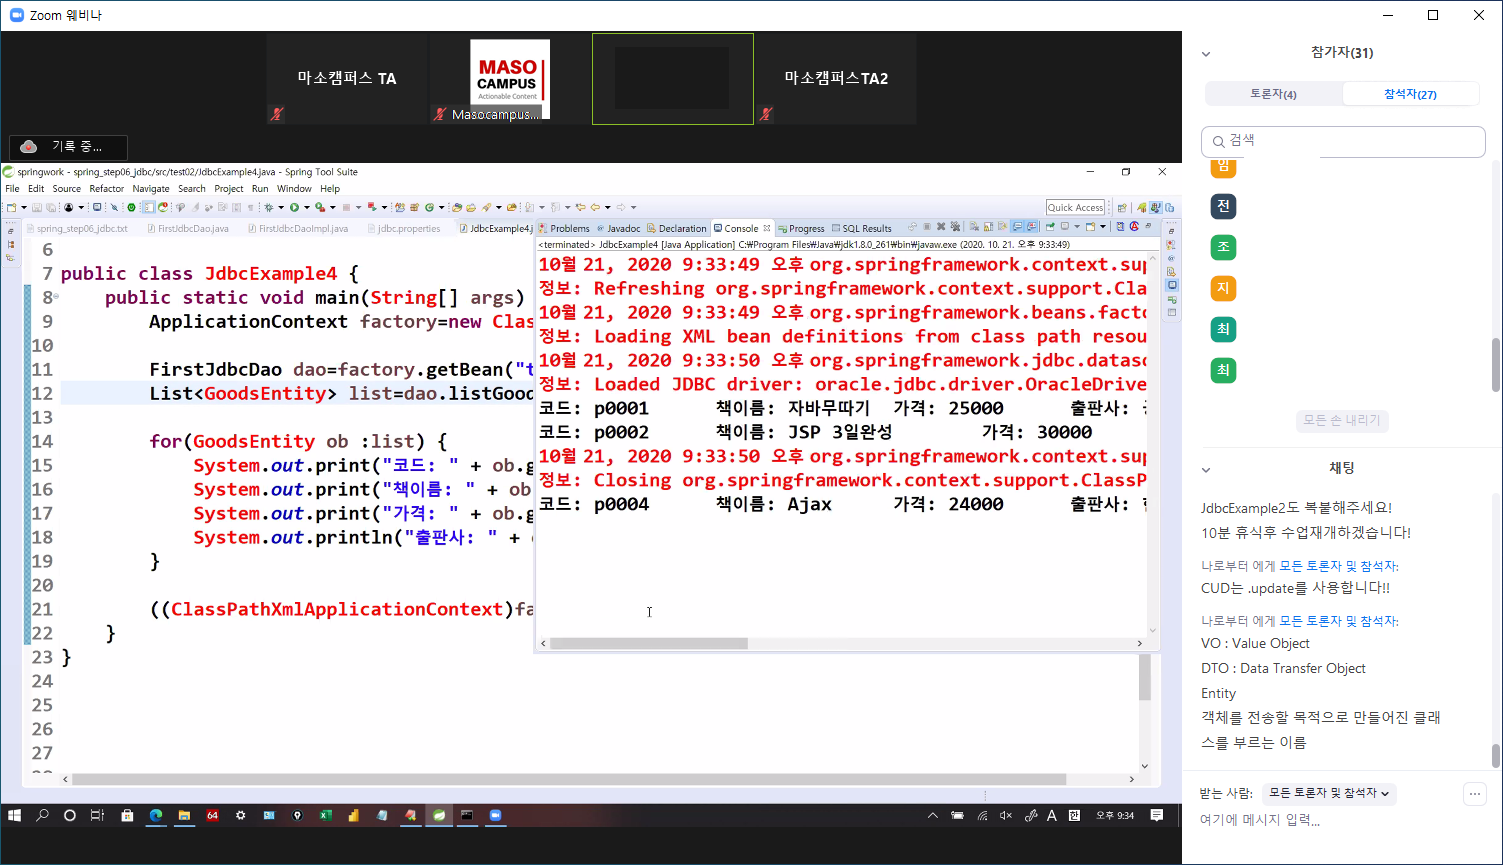Switch to the 토론자(4) panelists tab
Screen dimensions: 1503x865
coord(1273,94)
